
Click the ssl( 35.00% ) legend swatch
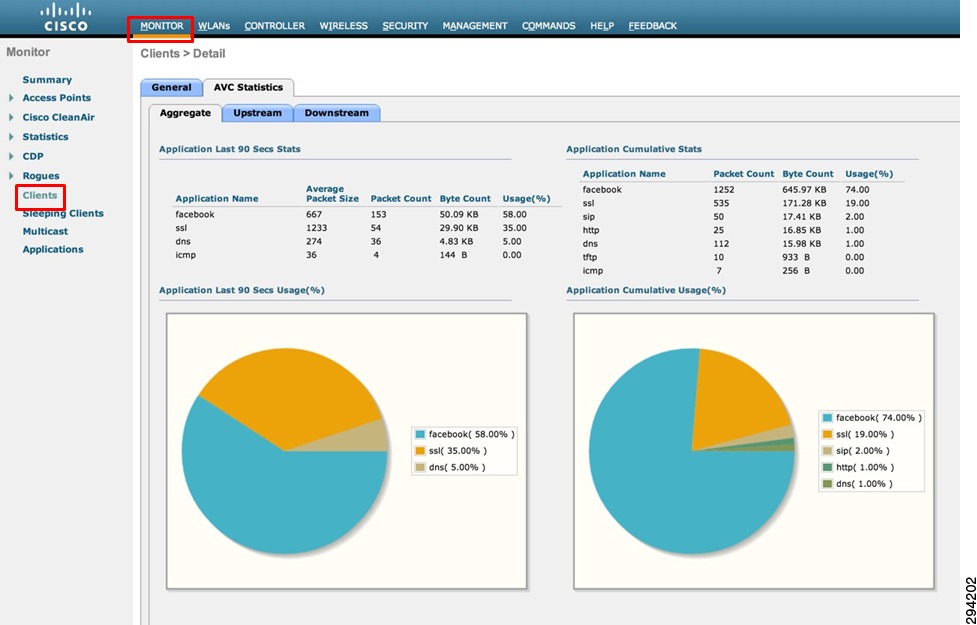(420, 451)
